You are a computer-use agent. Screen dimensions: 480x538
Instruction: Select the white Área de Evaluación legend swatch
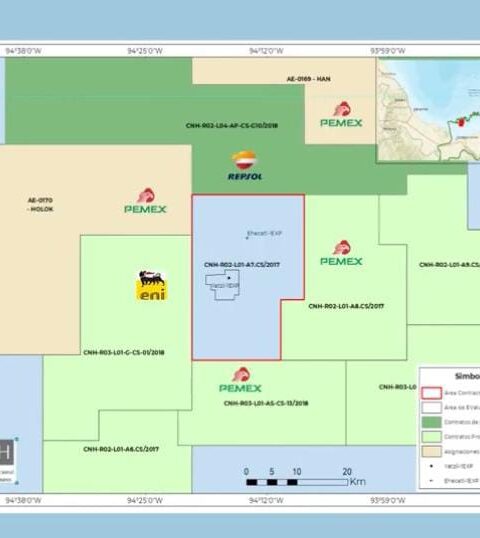(x=432, y=408)
